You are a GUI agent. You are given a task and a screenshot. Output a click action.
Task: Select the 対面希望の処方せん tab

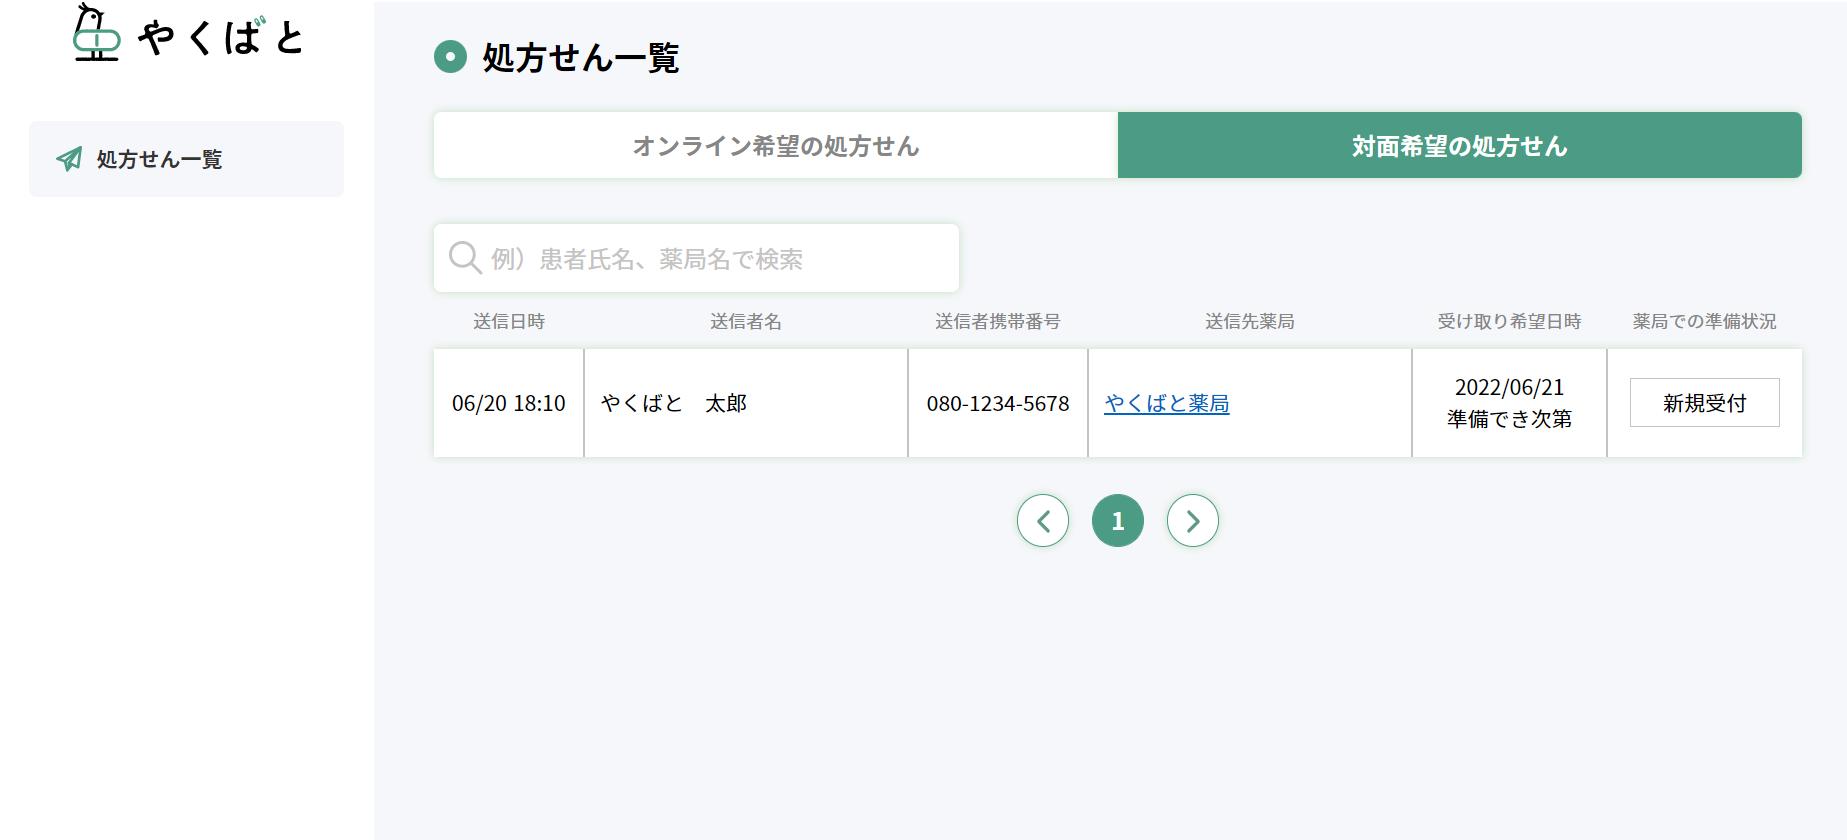tap(1460, 146)
